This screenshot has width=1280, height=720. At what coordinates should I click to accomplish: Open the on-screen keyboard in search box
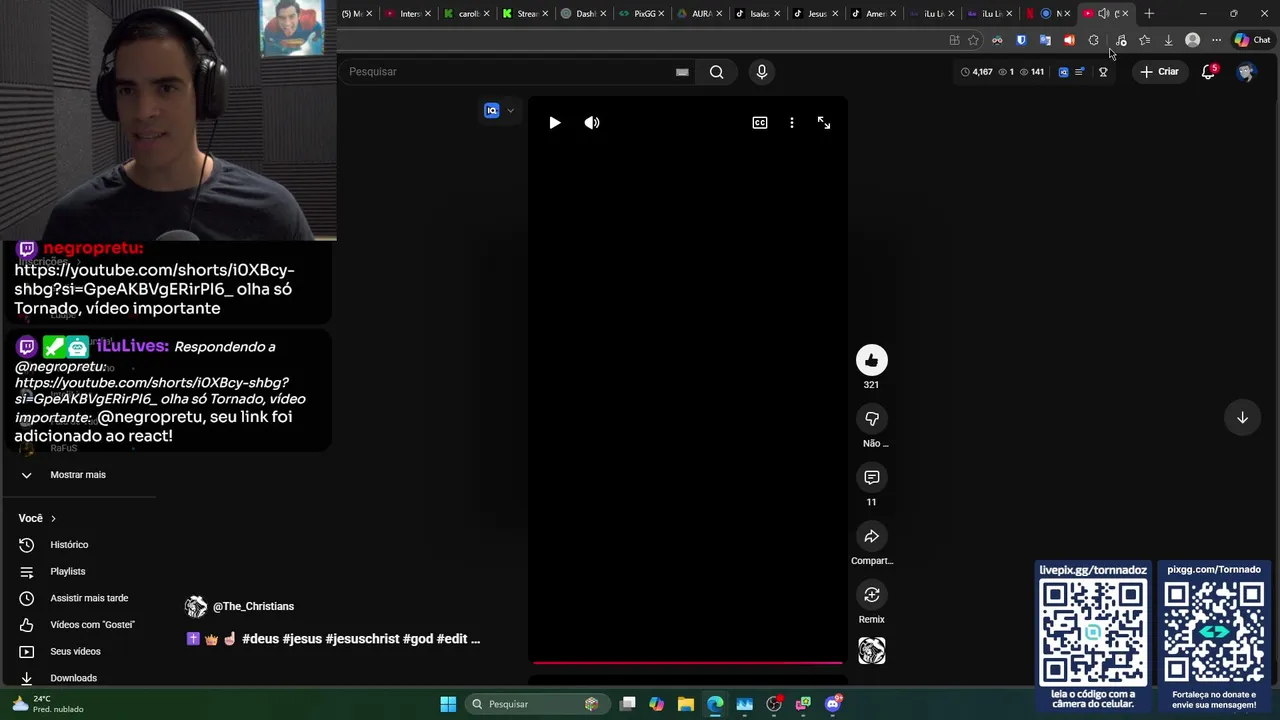pyautogui.click(x=682, y=72)
